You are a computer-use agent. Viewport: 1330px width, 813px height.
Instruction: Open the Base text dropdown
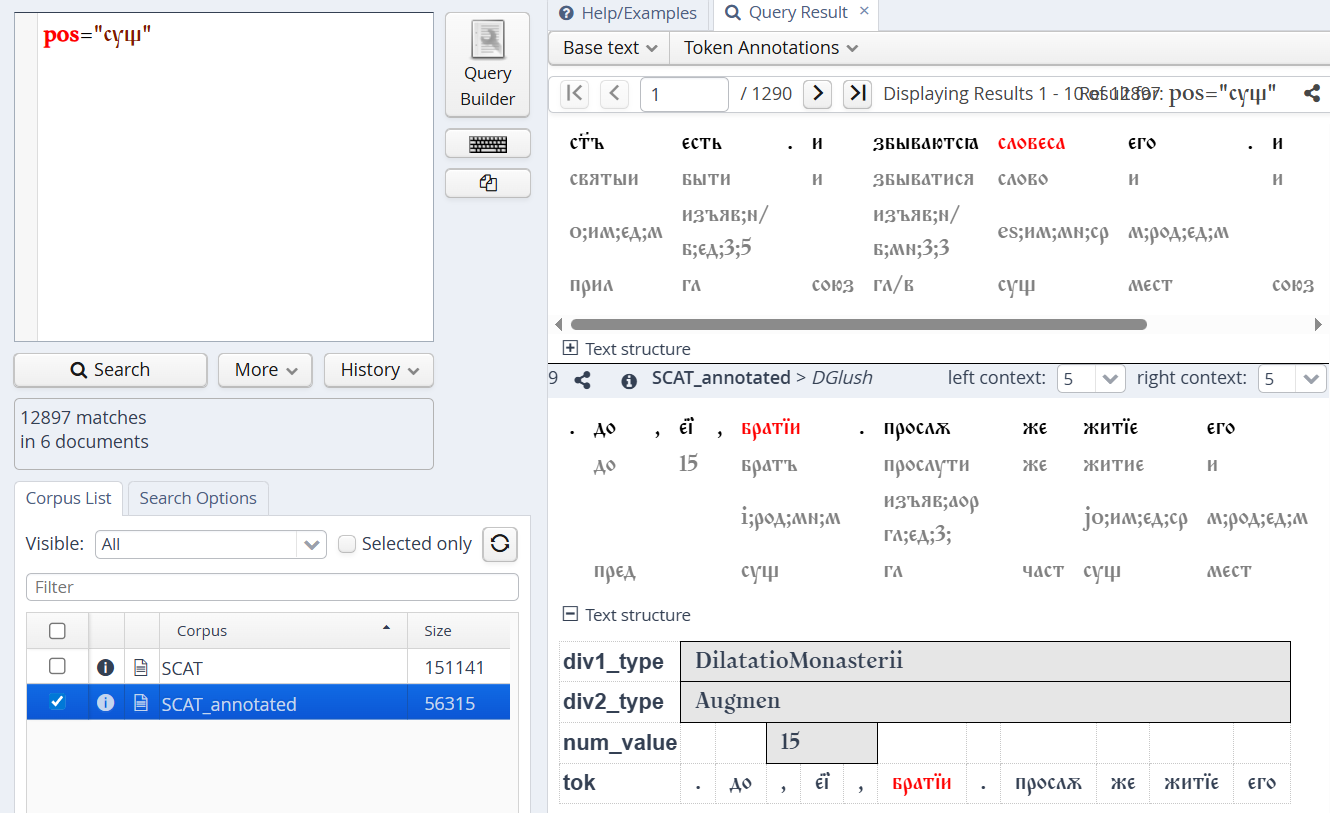click(x=609, y=48)
